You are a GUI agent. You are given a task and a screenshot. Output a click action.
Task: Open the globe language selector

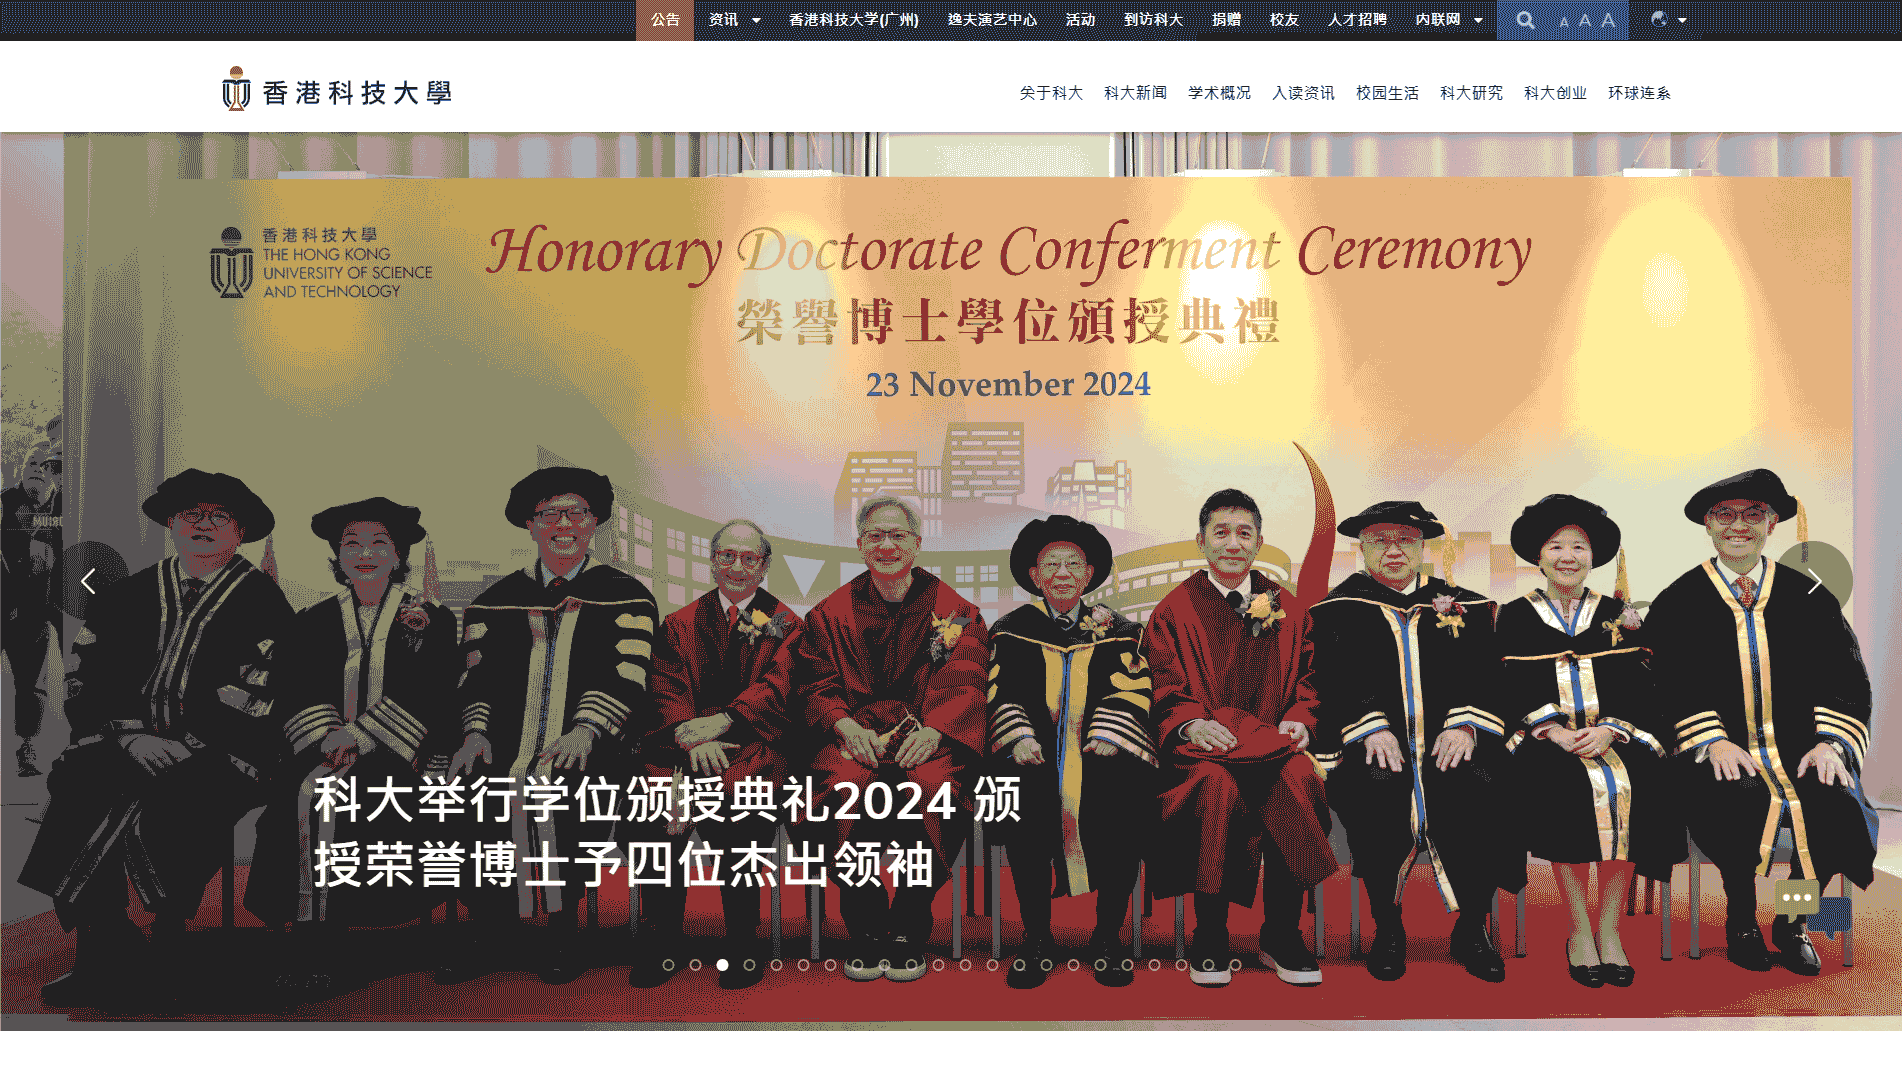tap(1668, 19)
